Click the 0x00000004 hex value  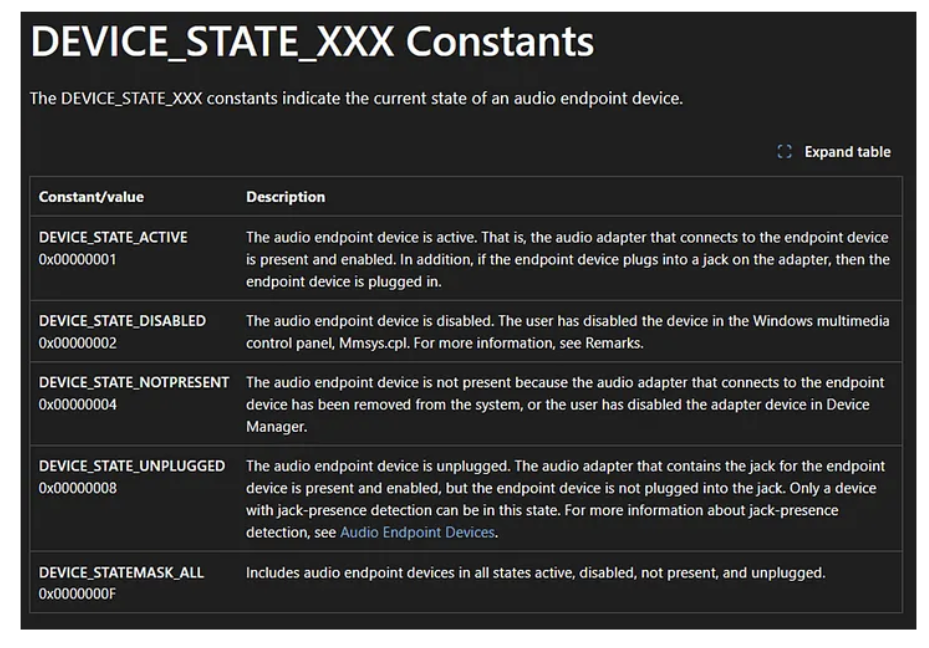(78, 404)
